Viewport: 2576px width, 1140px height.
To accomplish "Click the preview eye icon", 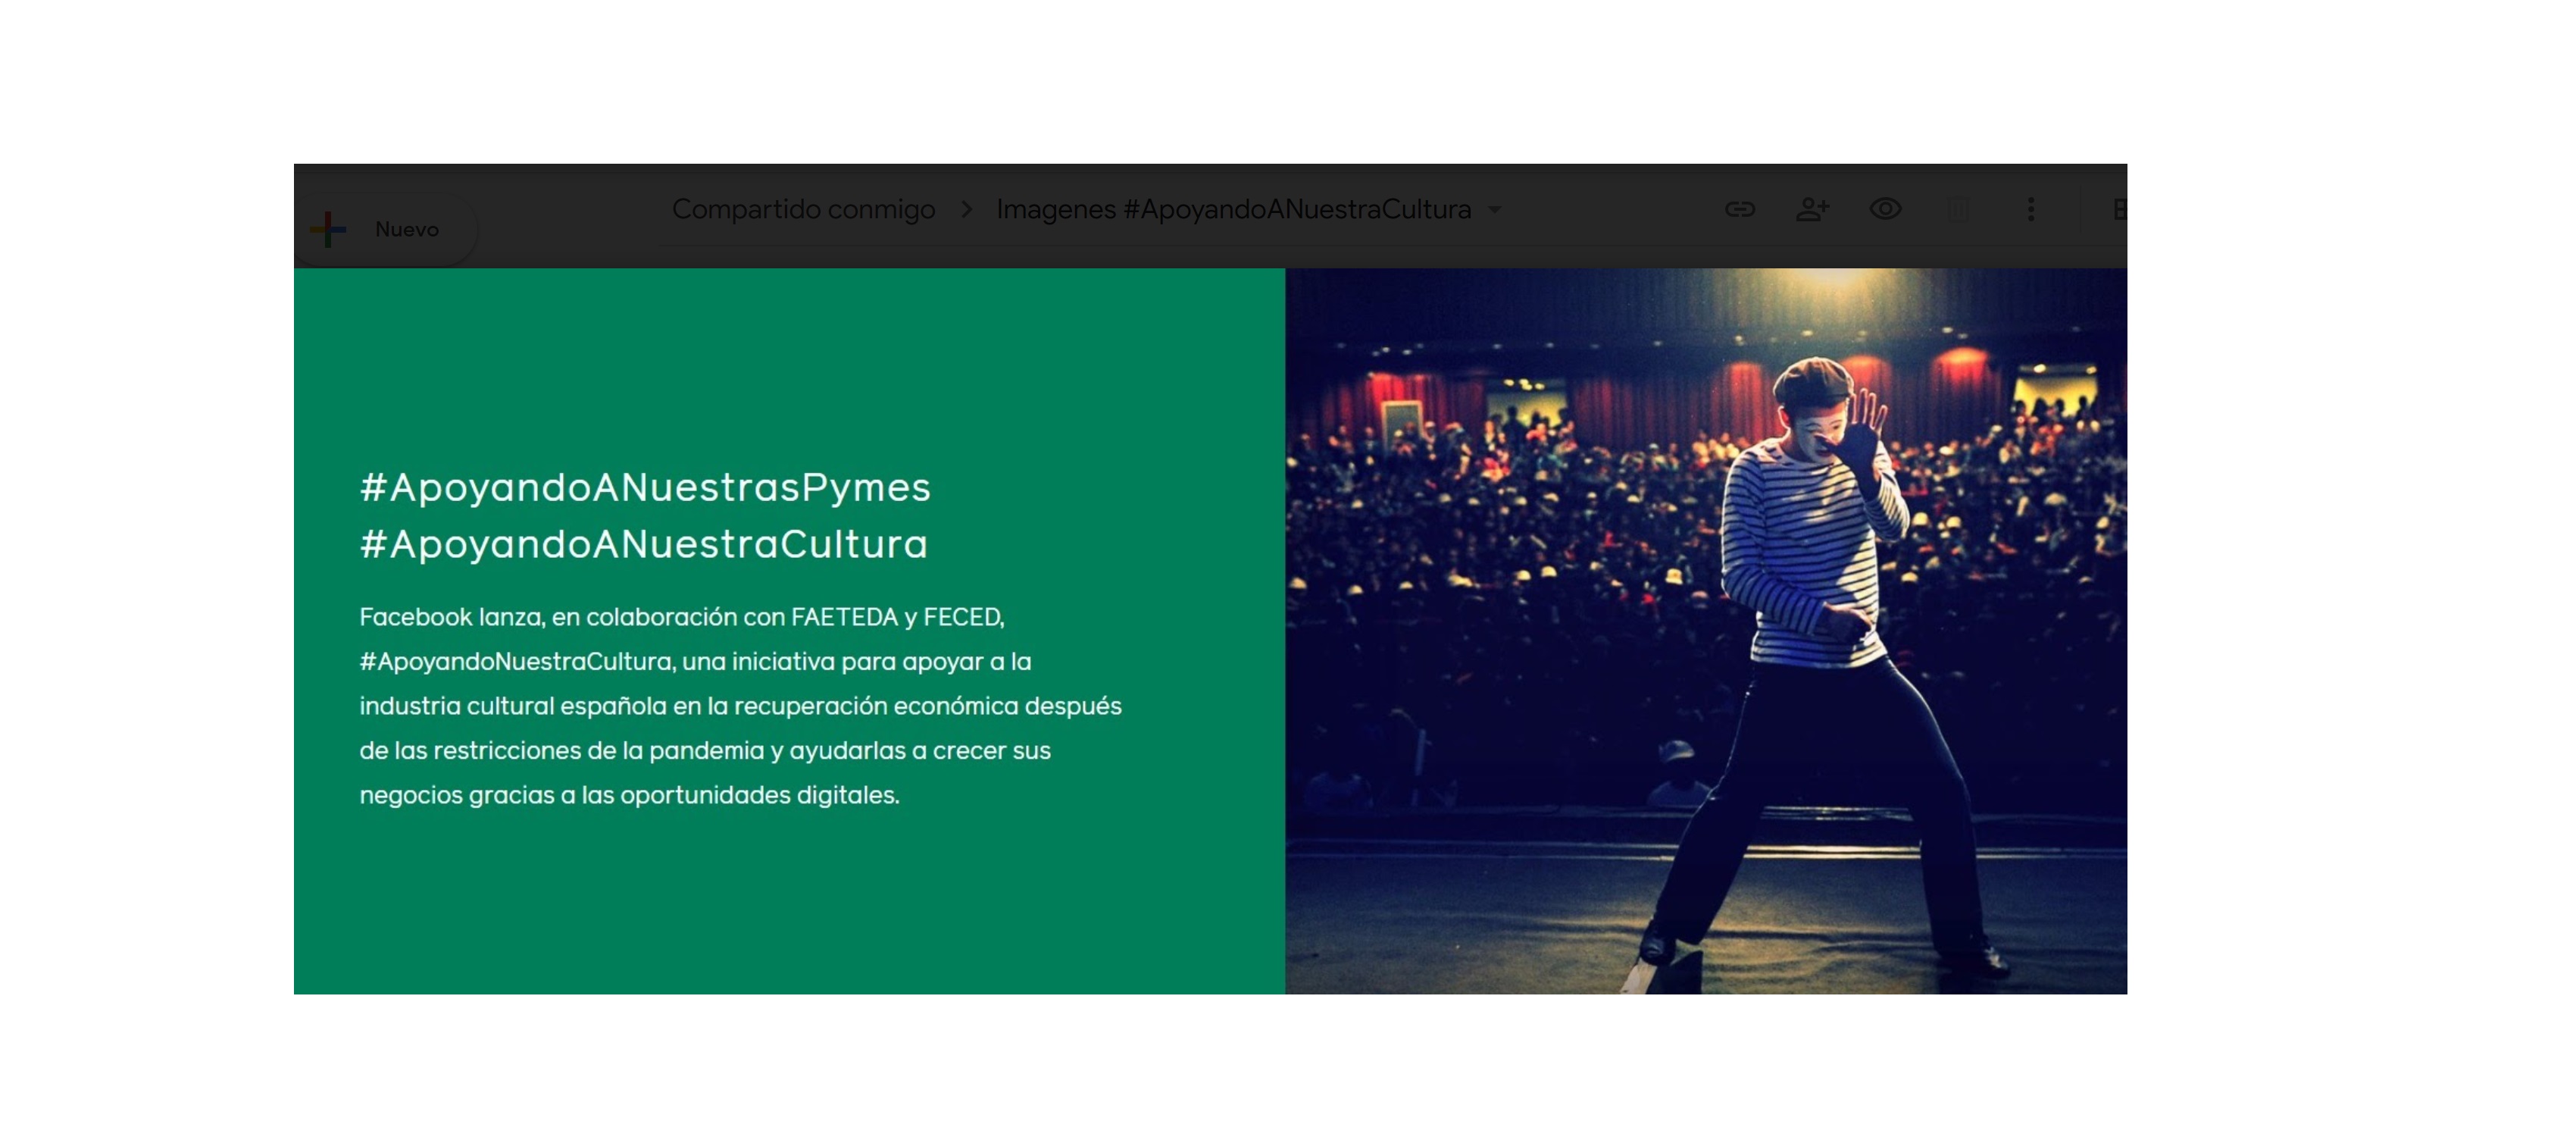I will click(1885, 209).
